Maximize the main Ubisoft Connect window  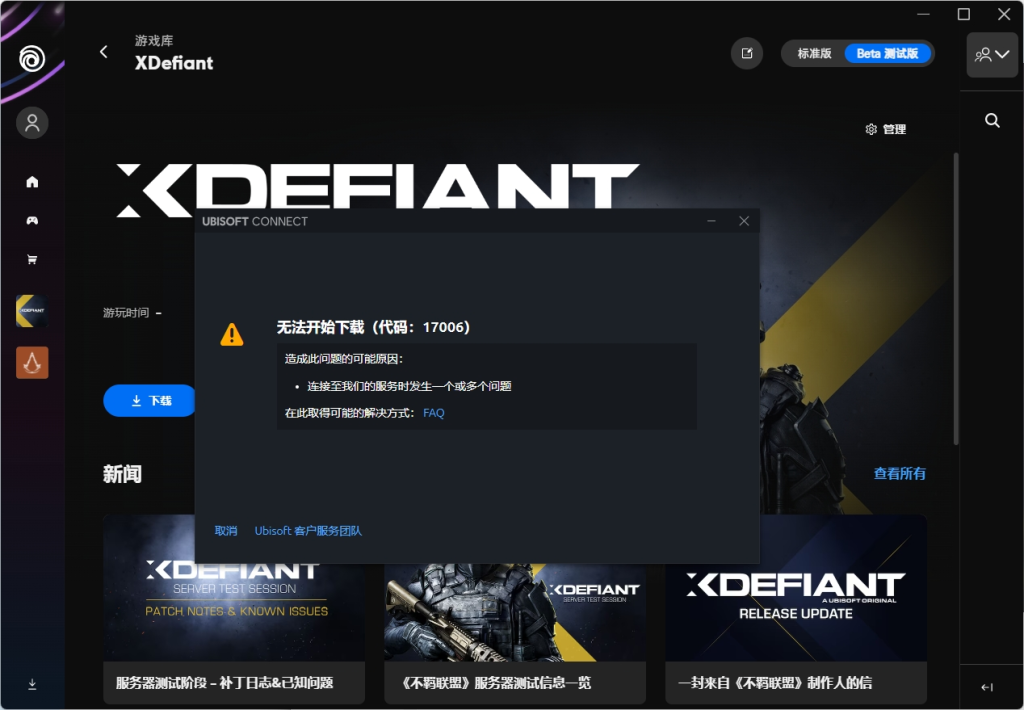(x=963, y=14)
